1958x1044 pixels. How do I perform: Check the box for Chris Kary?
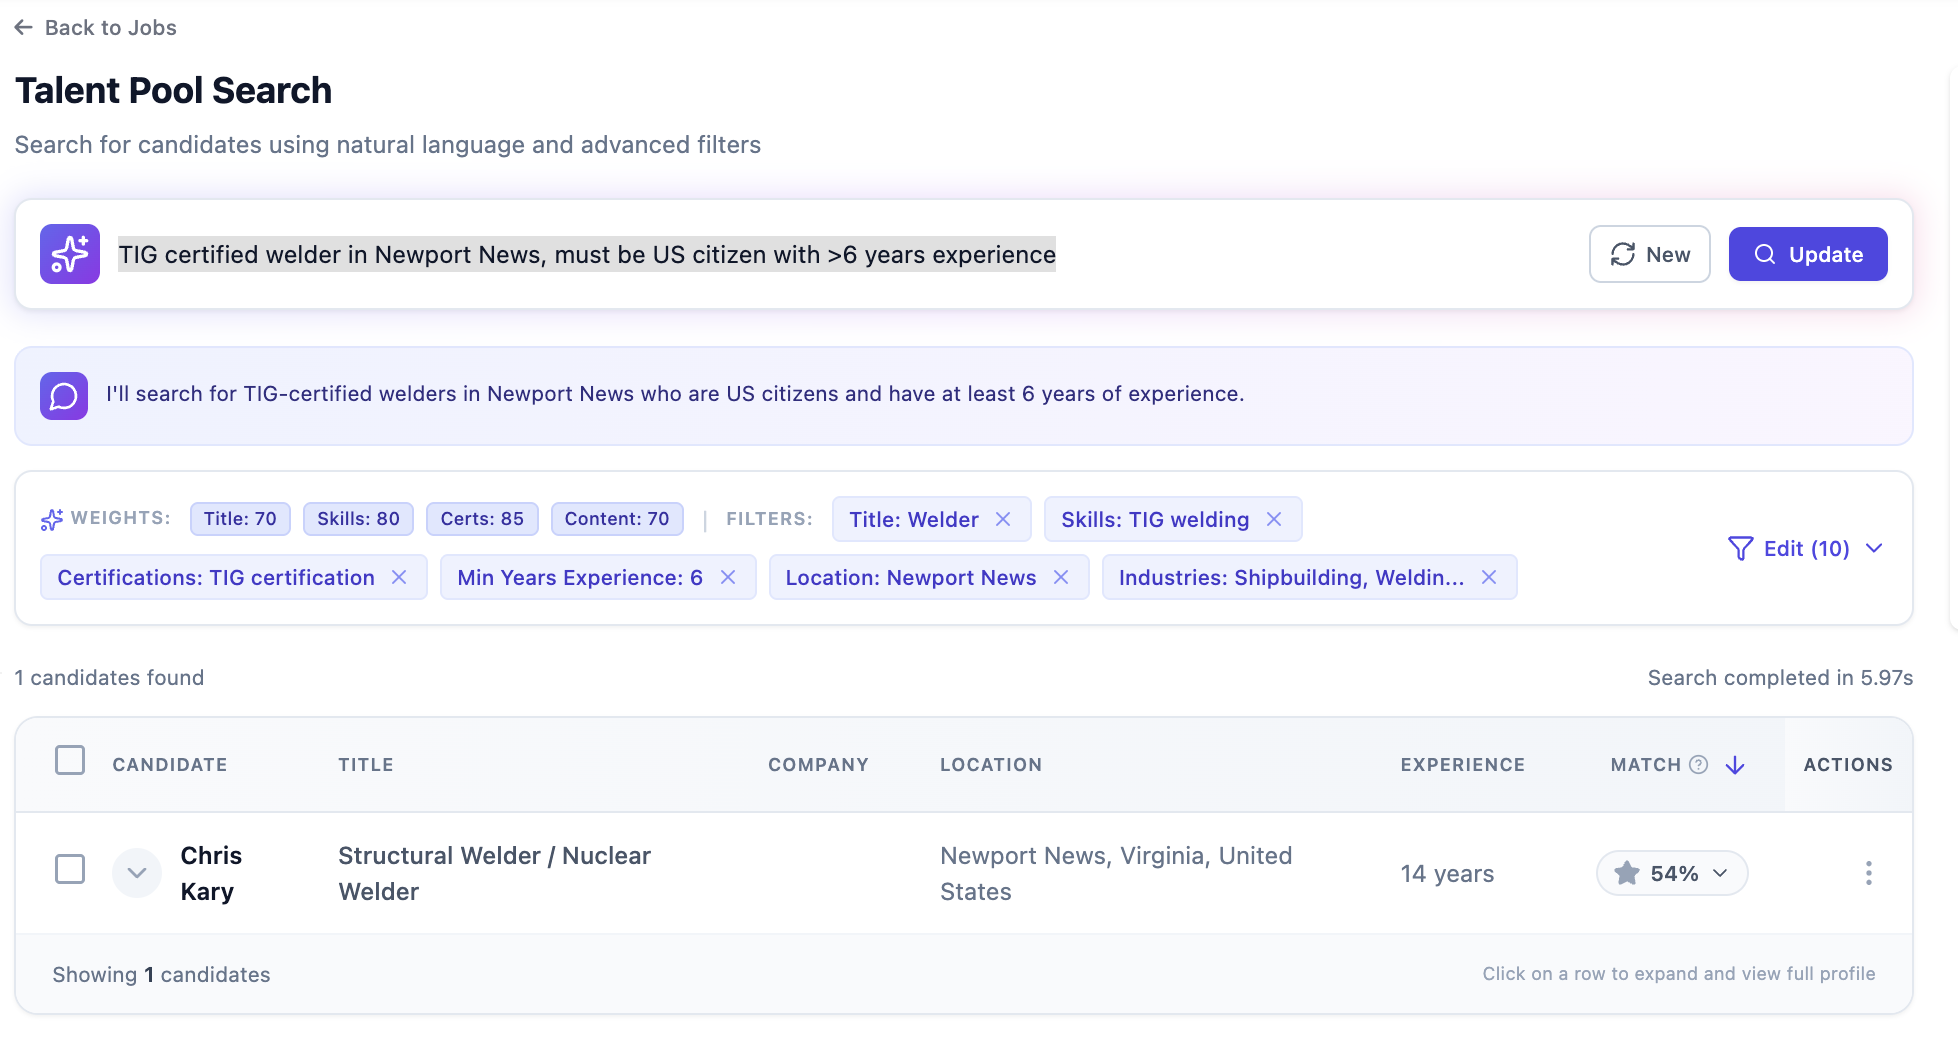coord(70,869)
